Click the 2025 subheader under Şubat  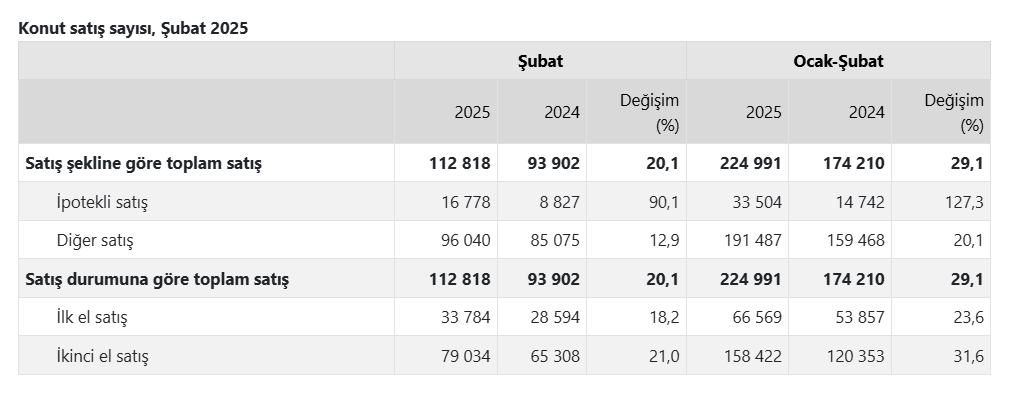pos(472,112)
